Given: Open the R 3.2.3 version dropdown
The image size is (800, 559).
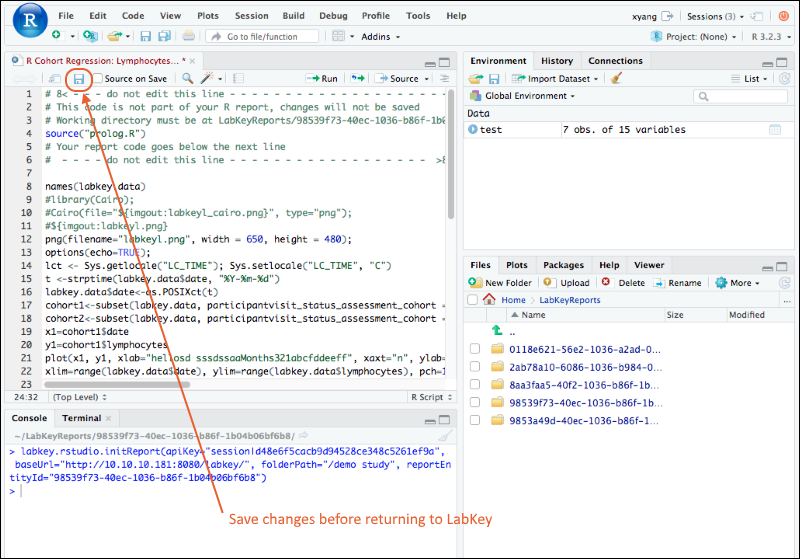Looking at the screenshot, I should pyautogui.click(x=771, y=37).
